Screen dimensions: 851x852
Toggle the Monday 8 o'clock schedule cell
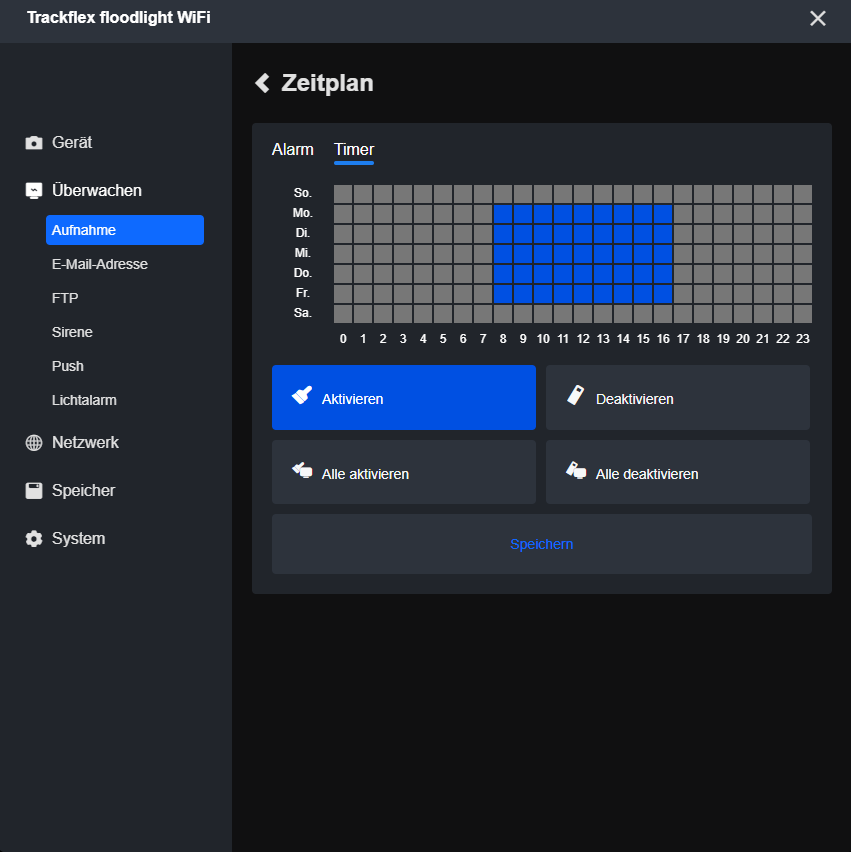pyautogui.click(x=503, y=214)
